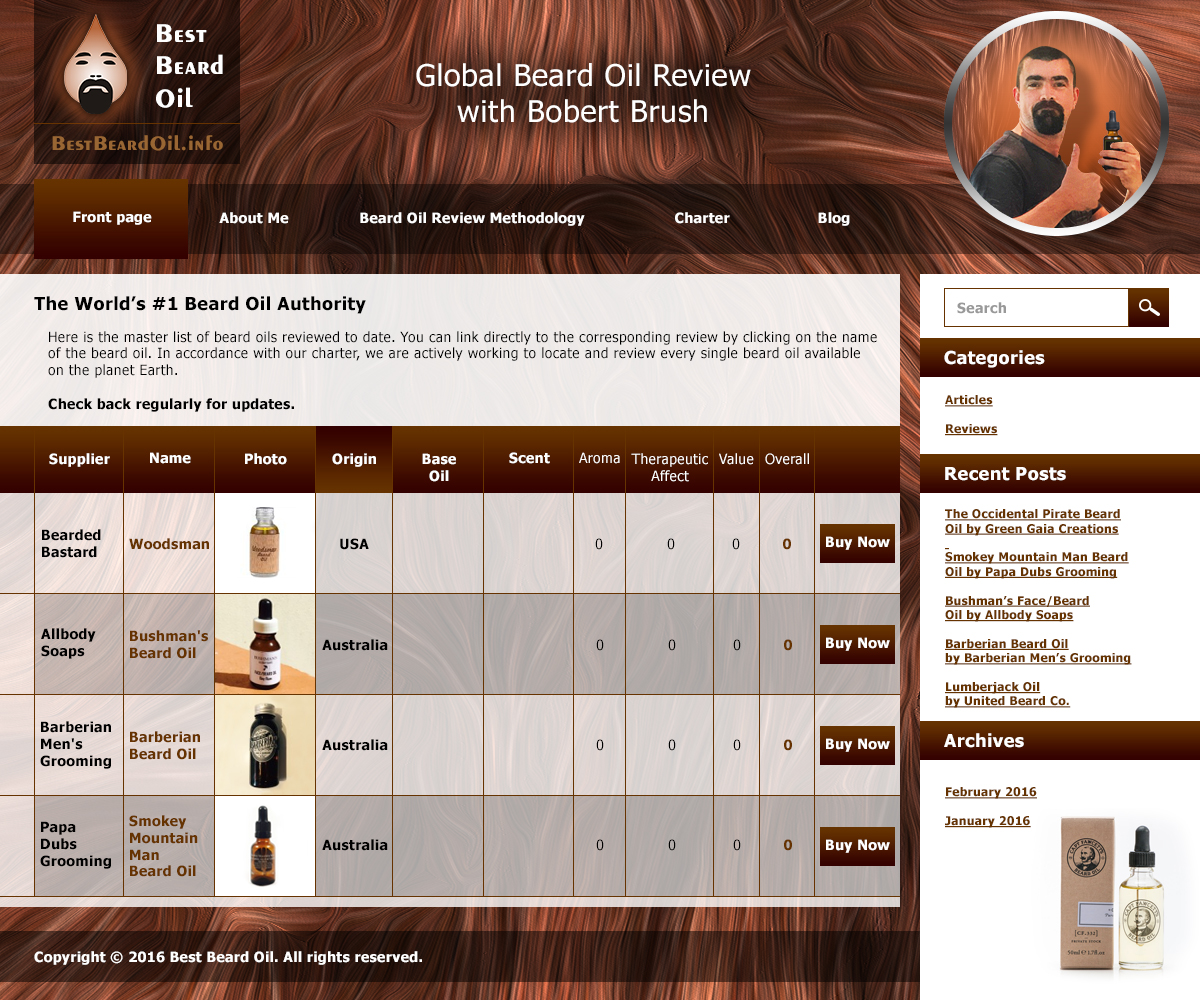Open the Articles category
The height and width of the screenshot is (1000, 1200).
968,399
